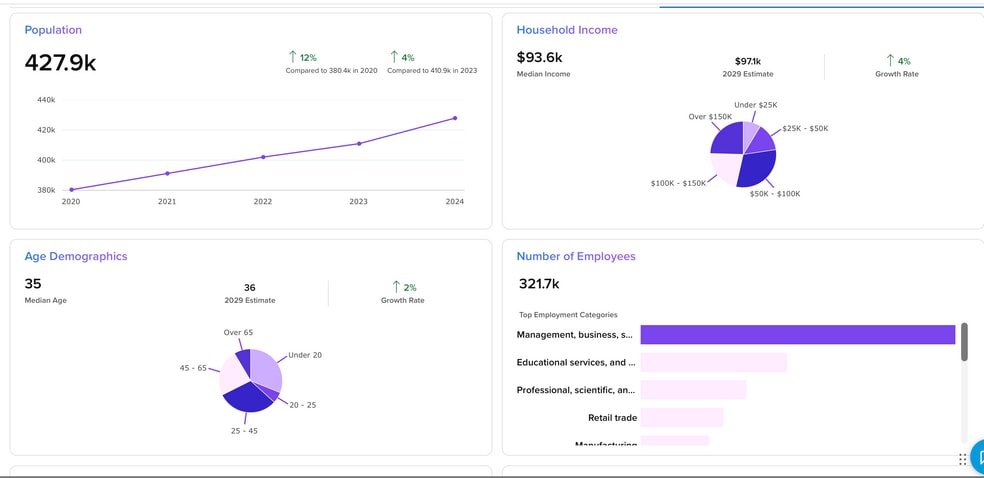The height and width of the screenshot is (478, 984).
Task: Open the Population card title
Action: tap(53, 30)
